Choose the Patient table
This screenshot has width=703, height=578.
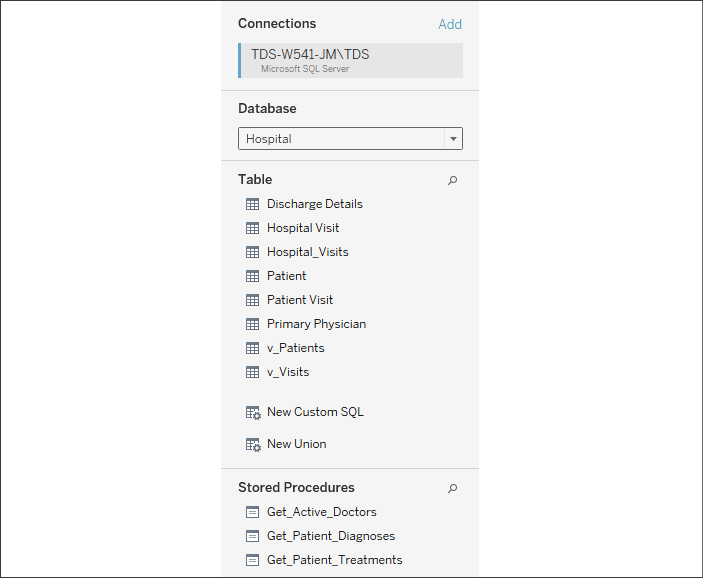pos(286,276)
